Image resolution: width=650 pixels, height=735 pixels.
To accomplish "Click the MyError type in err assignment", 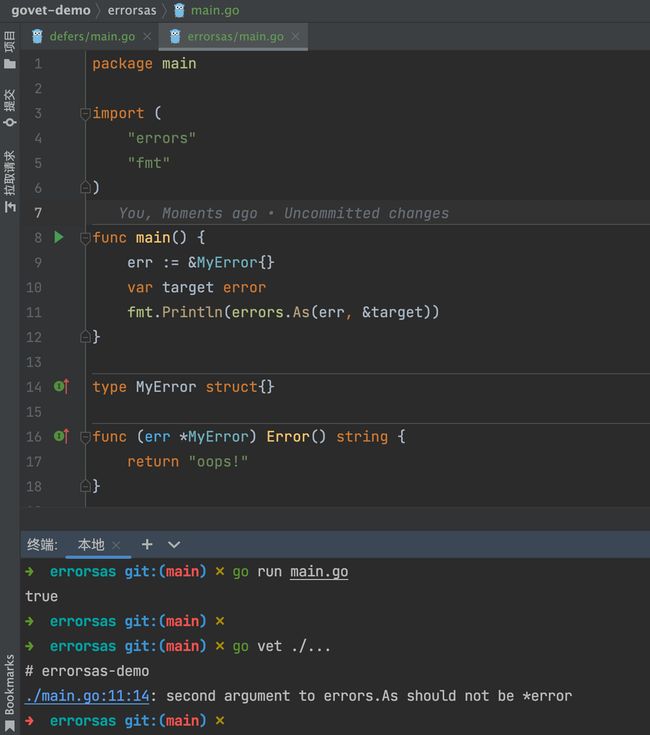I will [227, 262].
